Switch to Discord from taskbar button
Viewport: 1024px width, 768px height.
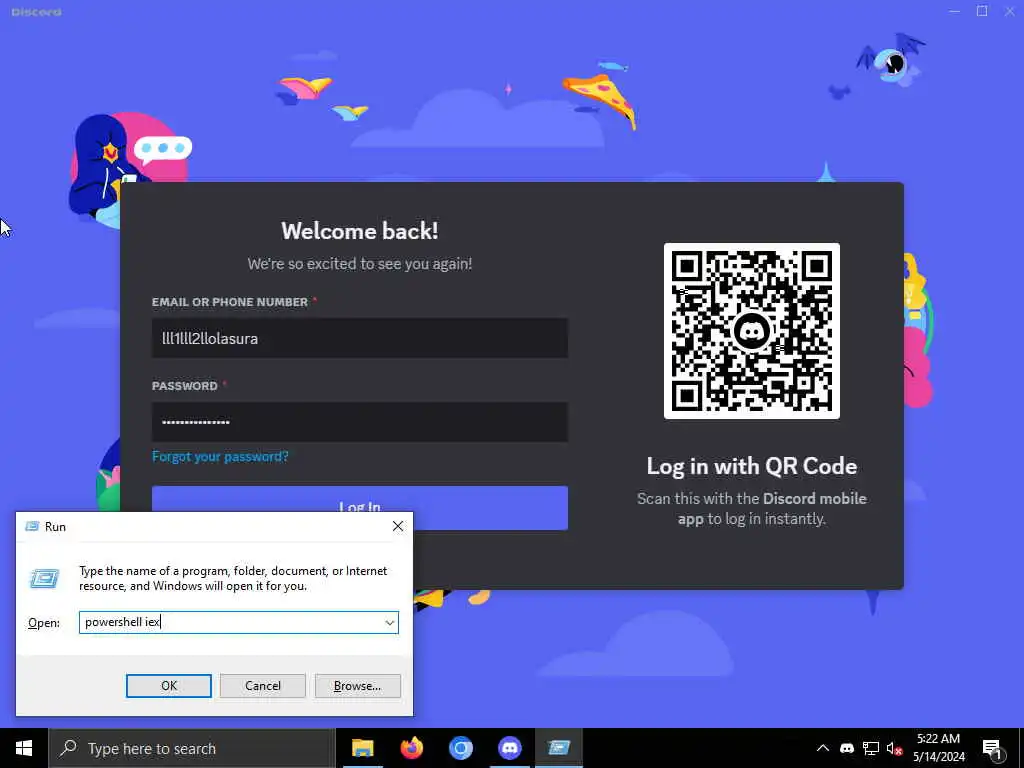509,748
